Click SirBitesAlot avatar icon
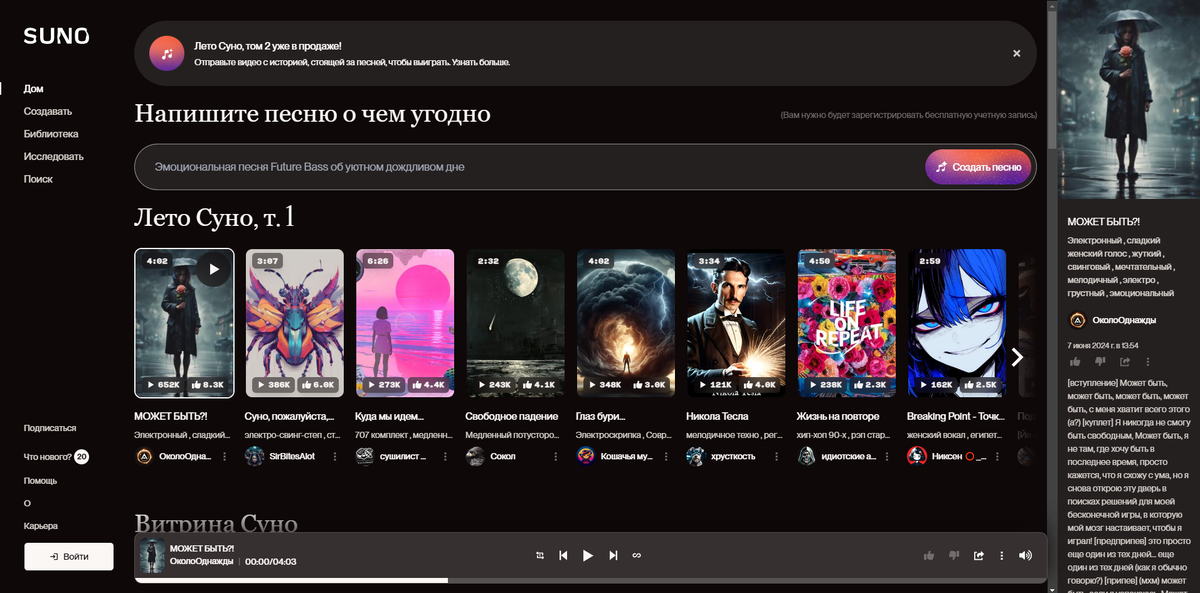Image resolution: width=1200 pixels, height=593 pixels. 254,456
